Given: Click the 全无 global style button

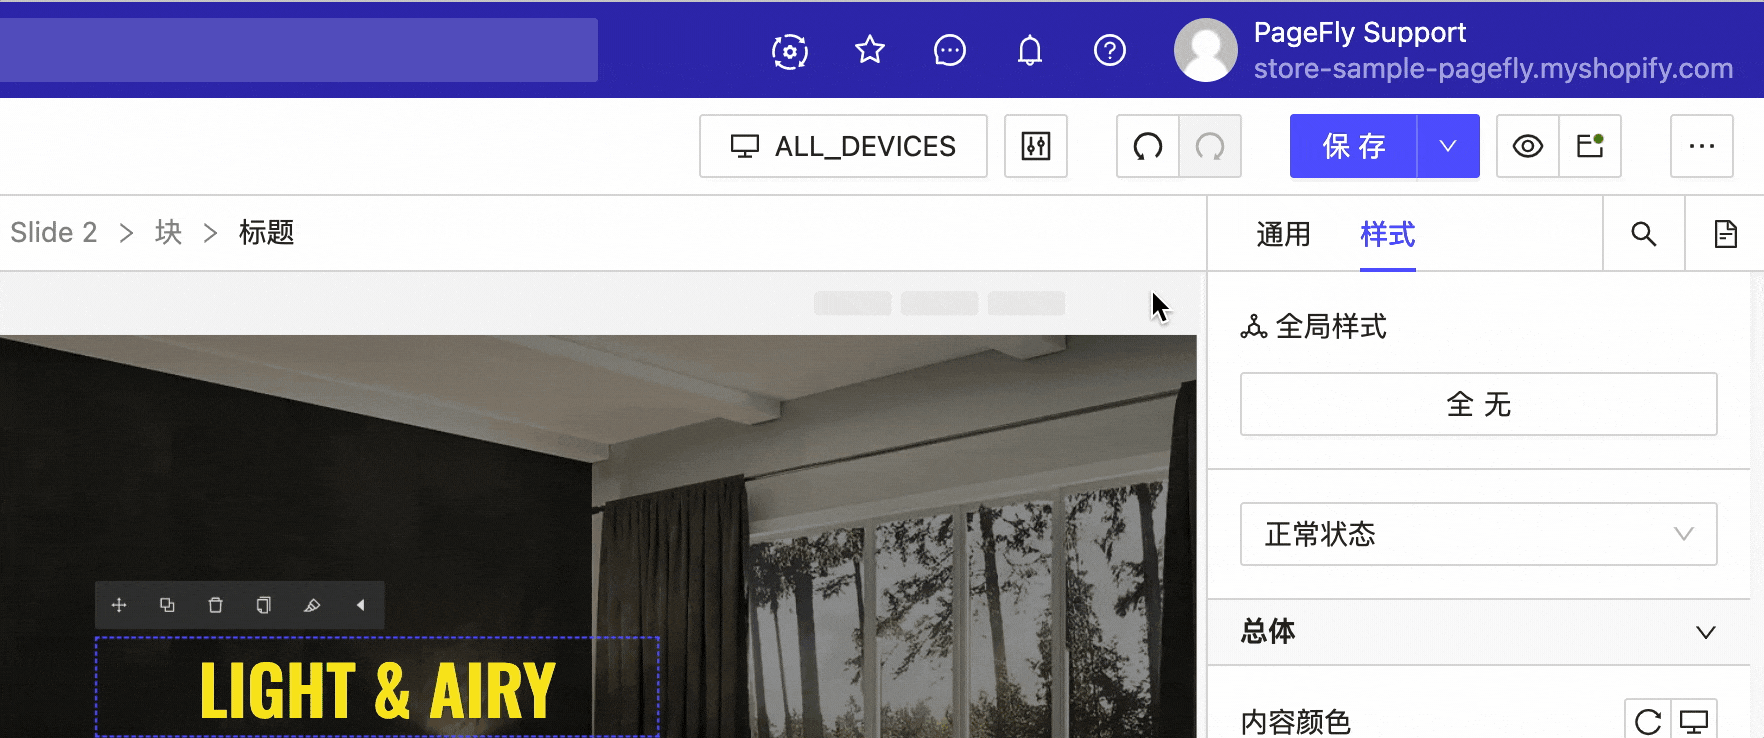Looking at the screenshot, I should (x=1479, y=404).
